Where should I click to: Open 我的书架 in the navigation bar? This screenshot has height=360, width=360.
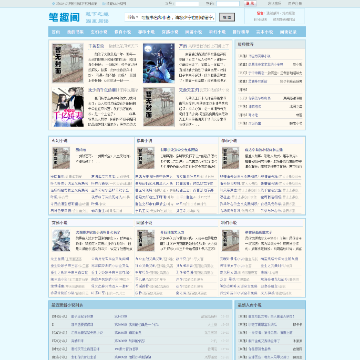pos(75,32)
